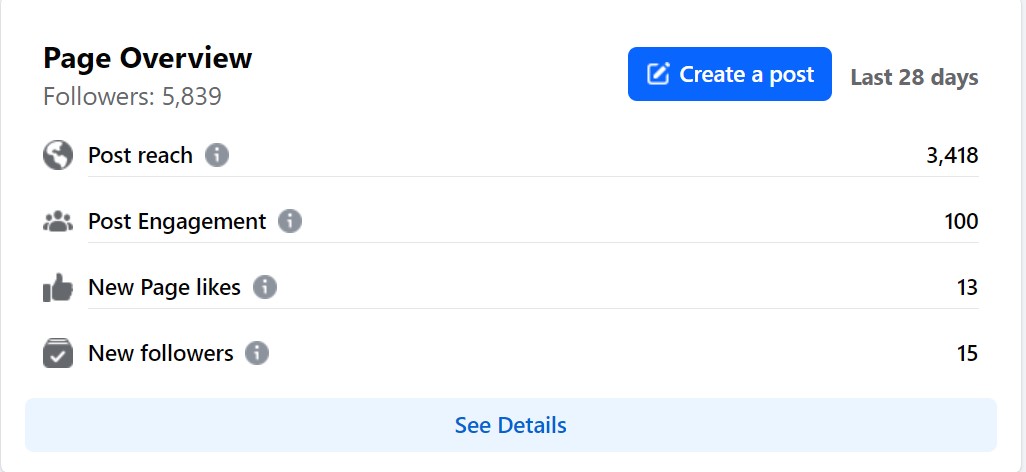The width and height of the screenshot is (1026, 472).
Task: Click the checkmark box icon for New followers
Action: pyautogui.click(x=58, y=354)
